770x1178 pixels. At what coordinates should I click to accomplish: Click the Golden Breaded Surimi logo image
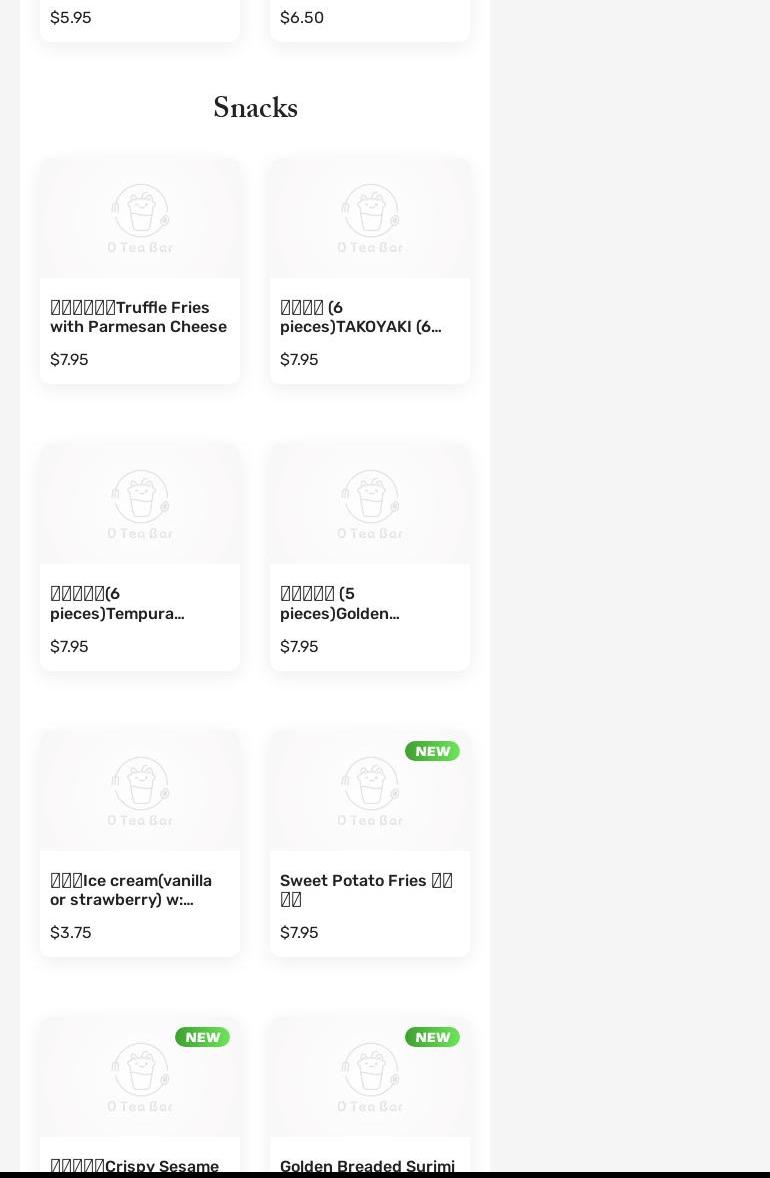tap(370, 1077)
